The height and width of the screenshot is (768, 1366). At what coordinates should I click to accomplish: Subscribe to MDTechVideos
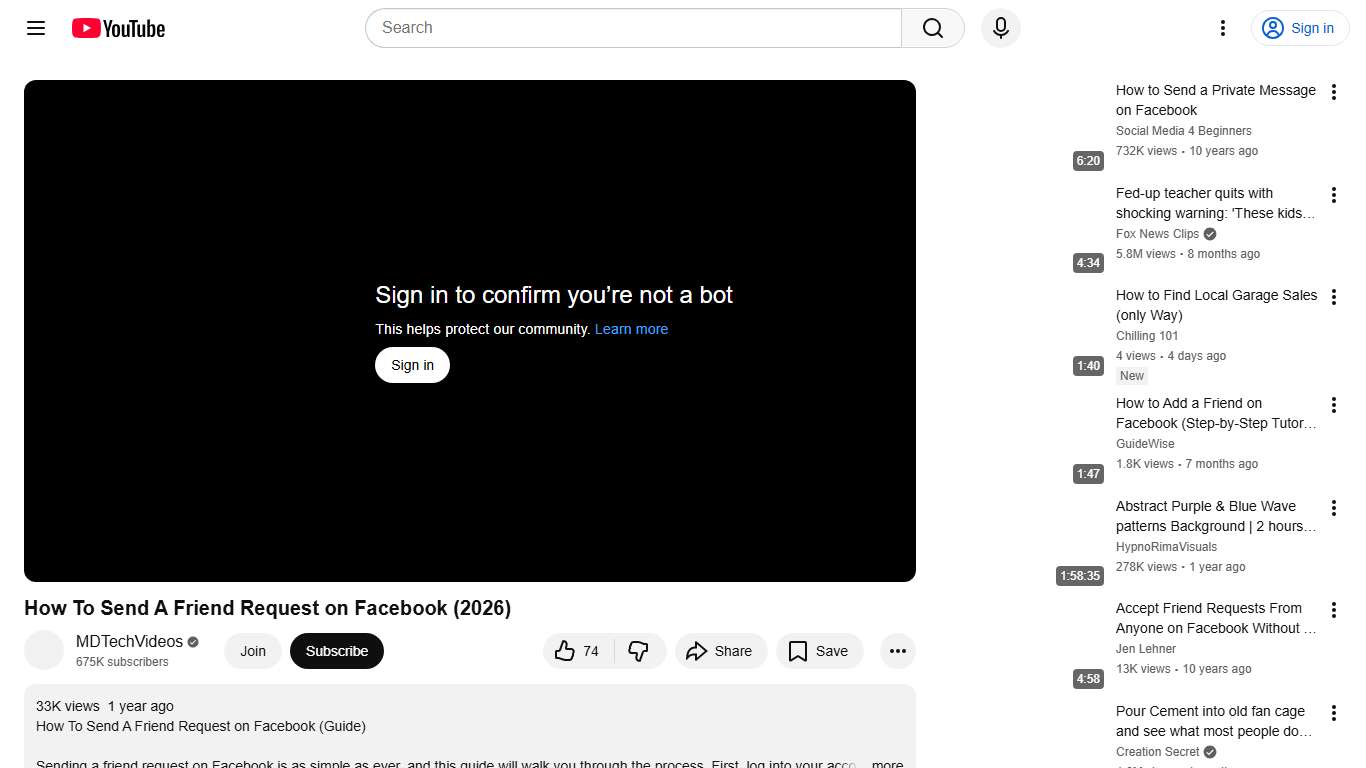click(x=336, y=651)
